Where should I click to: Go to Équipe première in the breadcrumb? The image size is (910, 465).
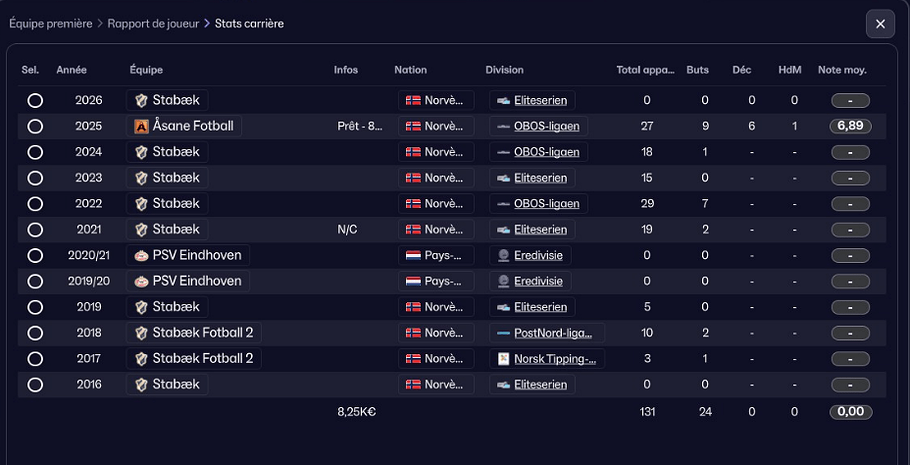[50, 23]
